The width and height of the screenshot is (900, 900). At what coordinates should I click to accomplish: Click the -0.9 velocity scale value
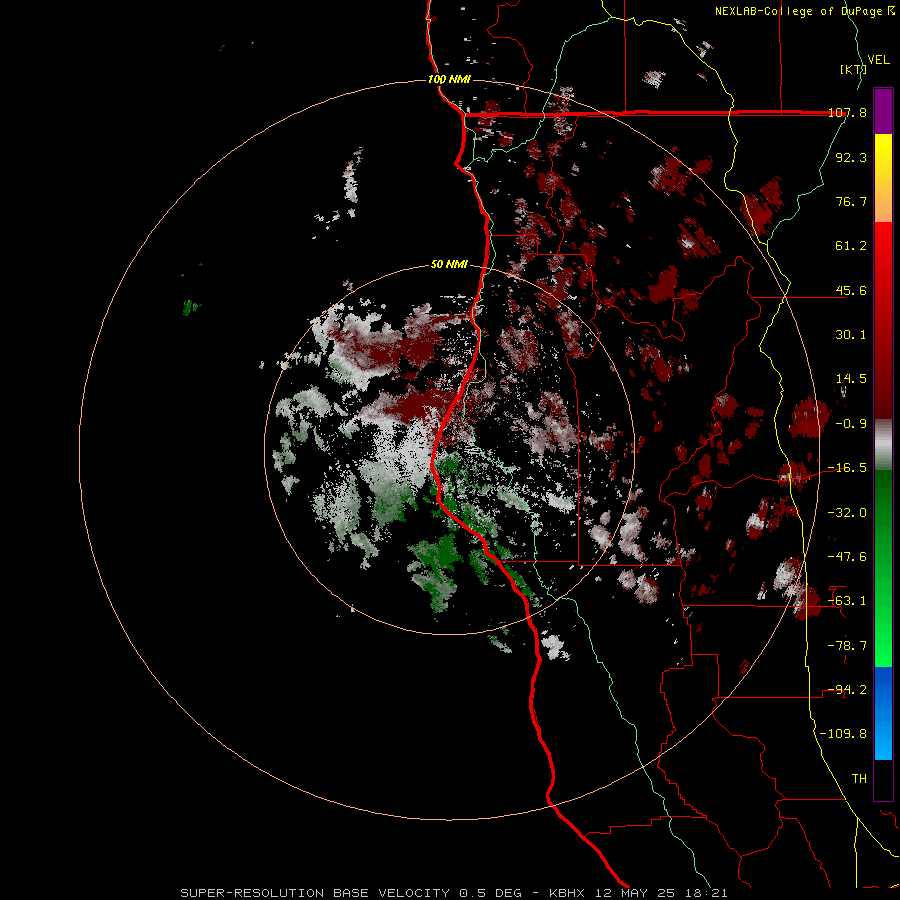point(851,424)
